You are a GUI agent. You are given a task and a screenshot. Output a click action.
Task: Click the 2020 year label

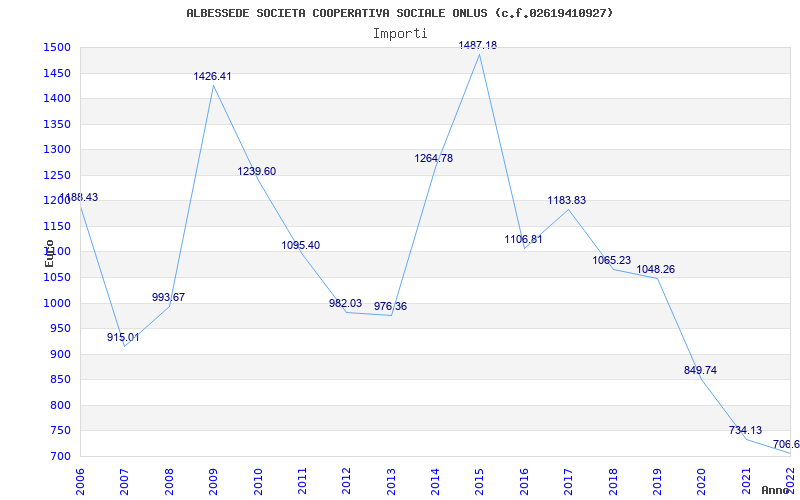pyautogui.click(x=702, y=481)
